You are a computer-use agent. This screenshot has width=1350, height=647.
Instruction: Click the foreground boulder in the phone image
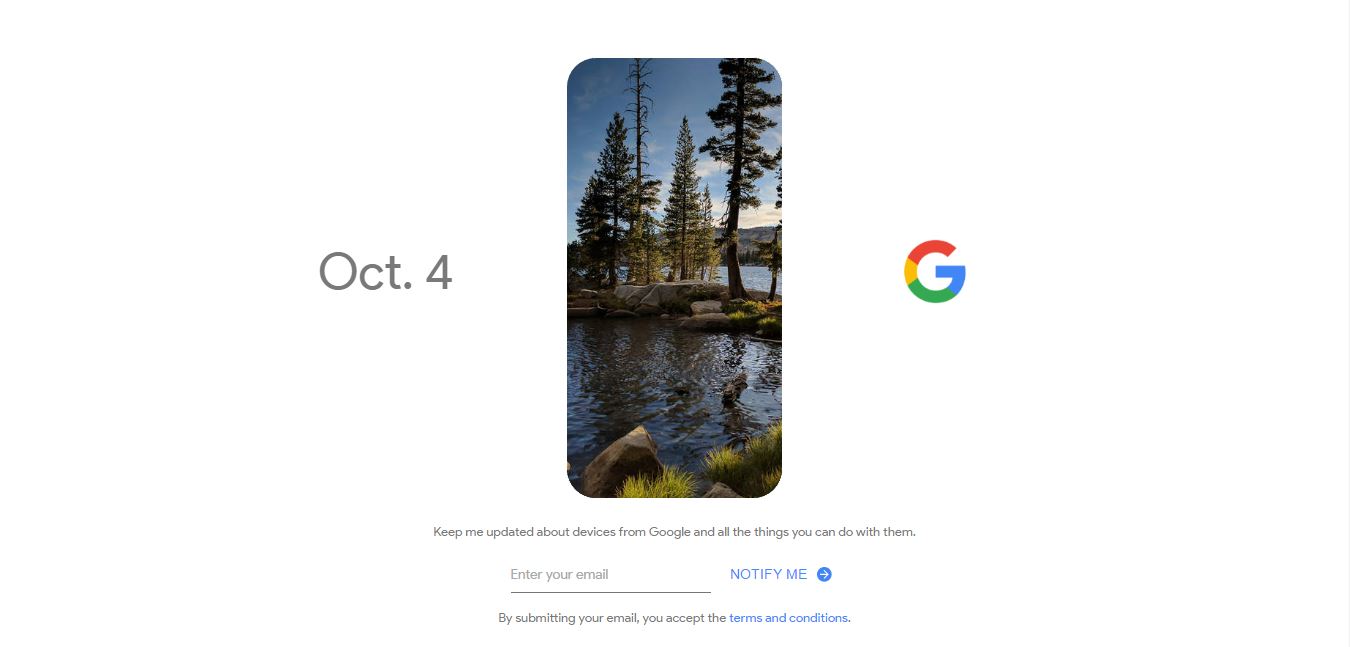622,461
